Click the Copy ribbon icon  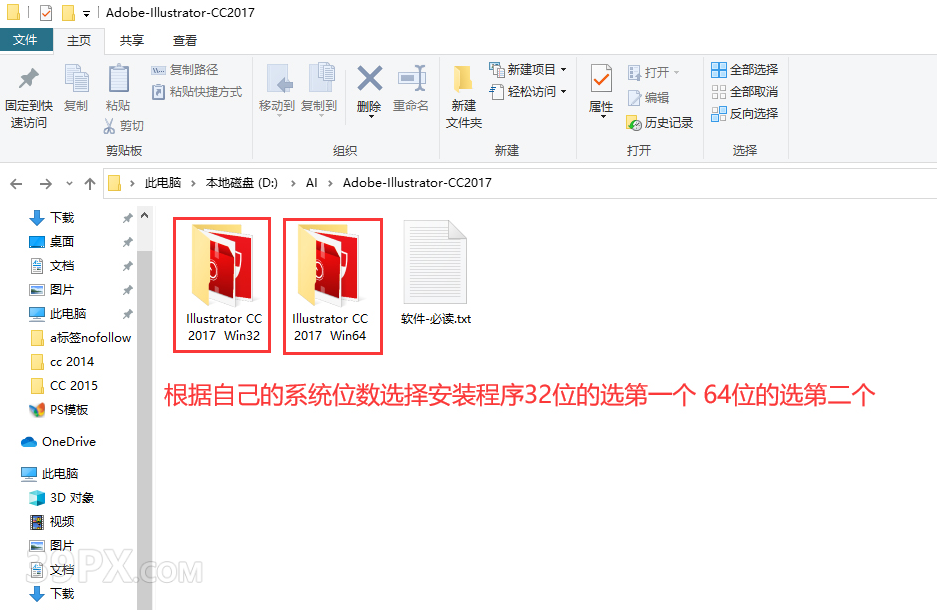coord(76,78)
